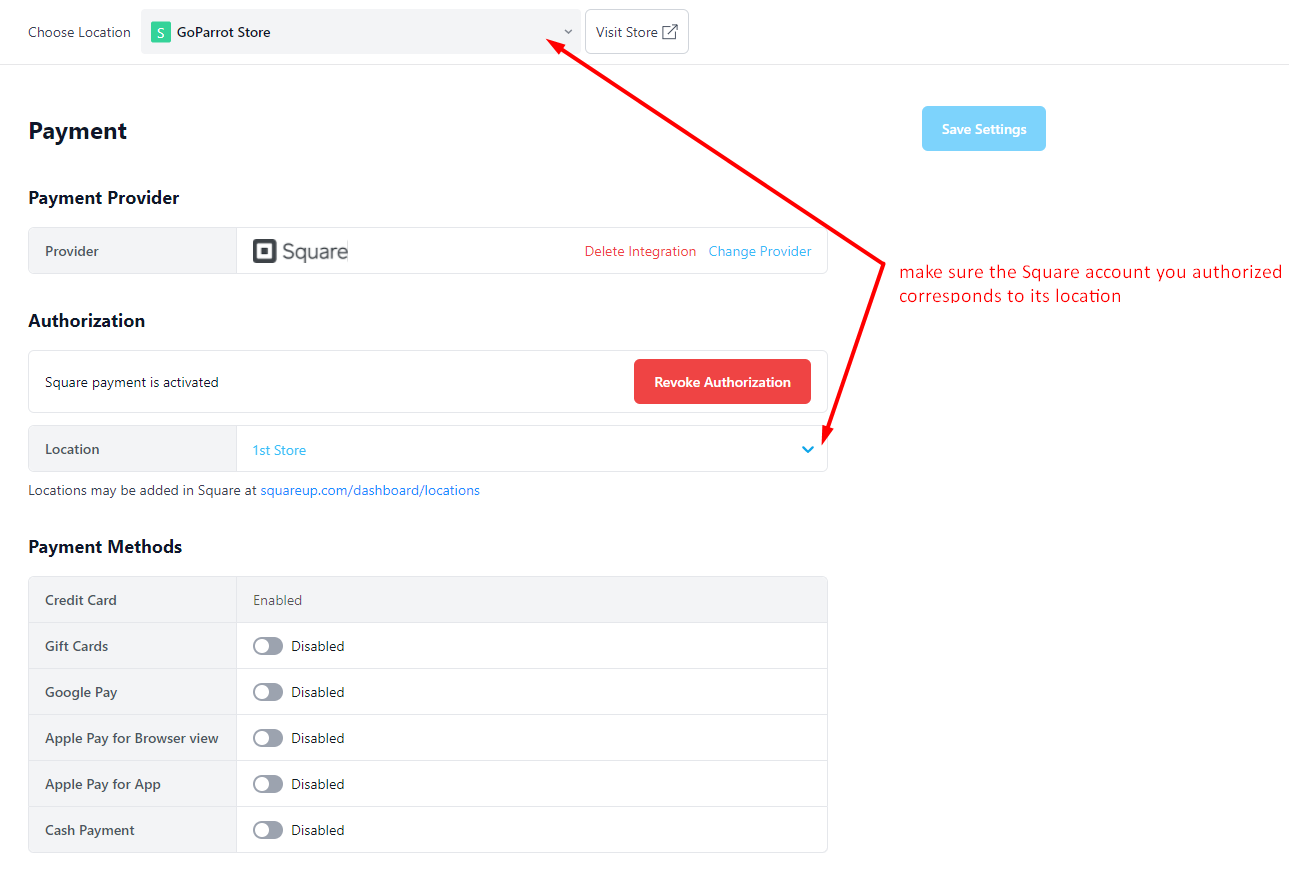Click the Credit Card Enabled status text
This screenshot has width=1289, height=882.
pyautogui.click(x=277, y=600)
